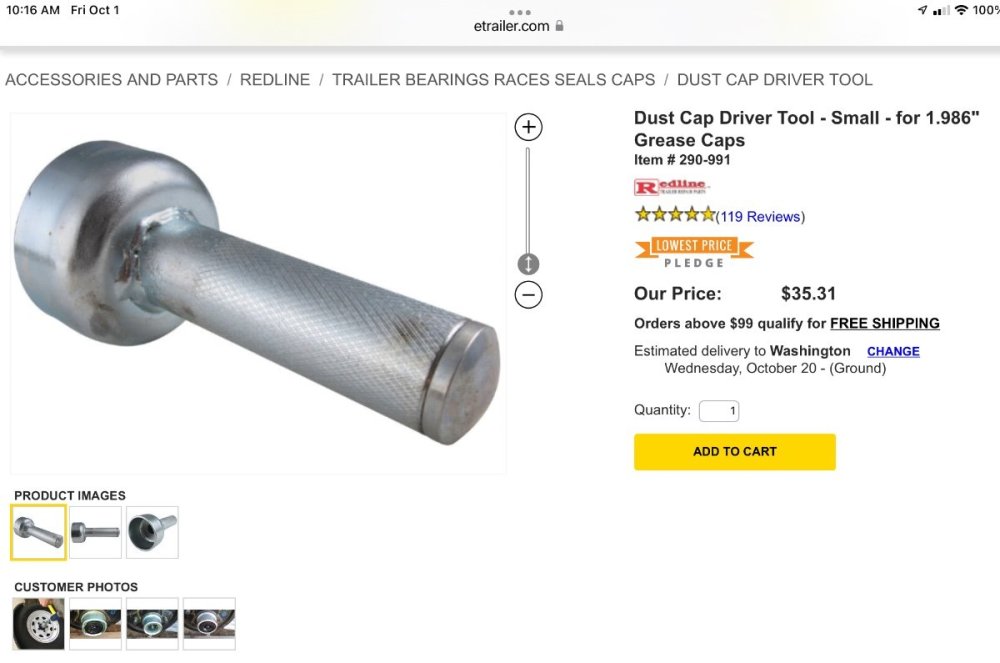Image resolution: width=1000 pixels, height=663 pixels.
Task: Tap the lock icon beside etrailer.com
Action: 559,26
